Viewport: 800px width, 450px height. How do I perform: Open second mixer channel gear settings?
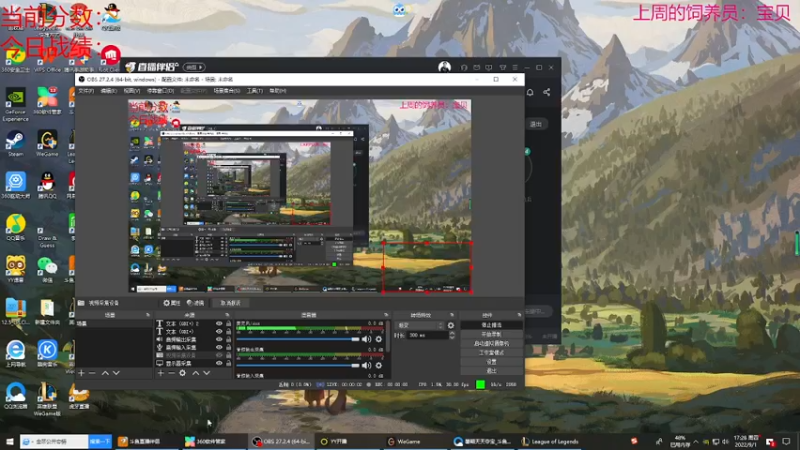[379, 365]
